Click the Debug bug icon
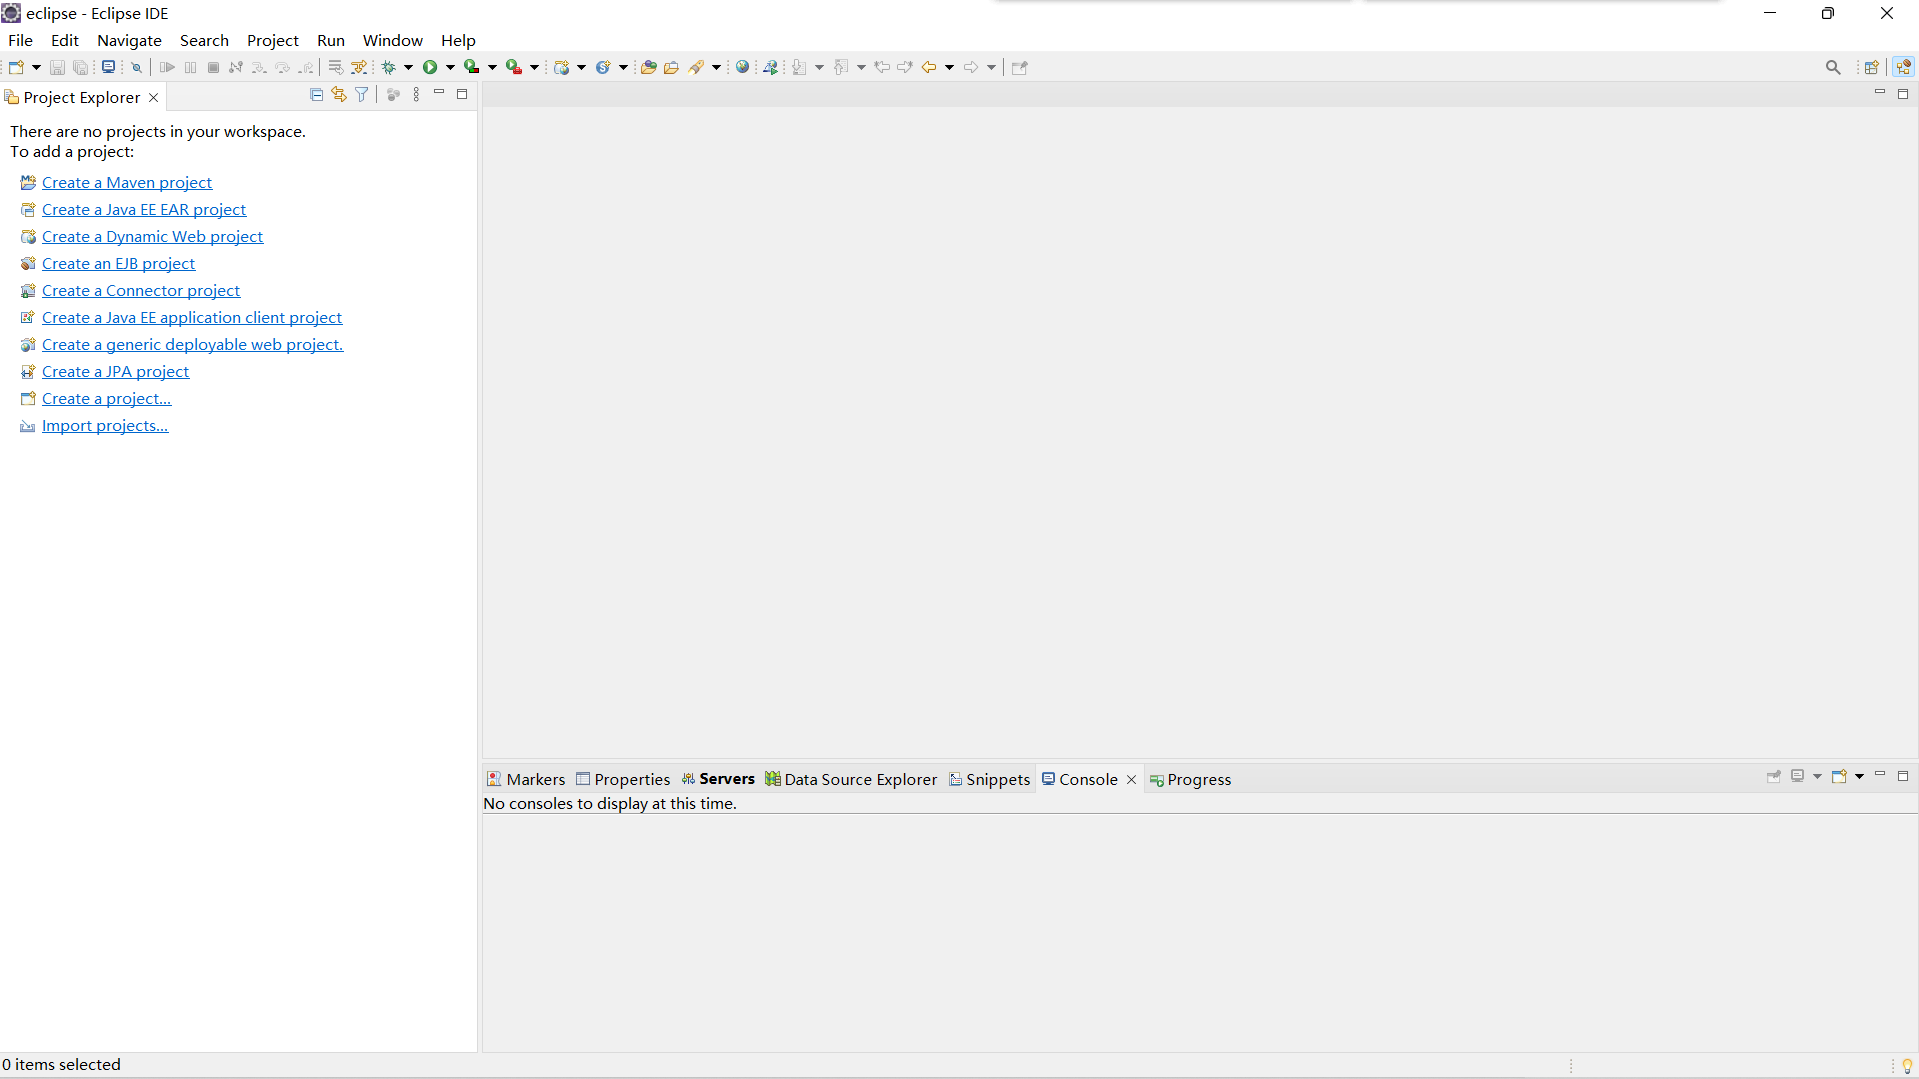The width and height of the screenshot is (1919, 1079). click(389, 67)
